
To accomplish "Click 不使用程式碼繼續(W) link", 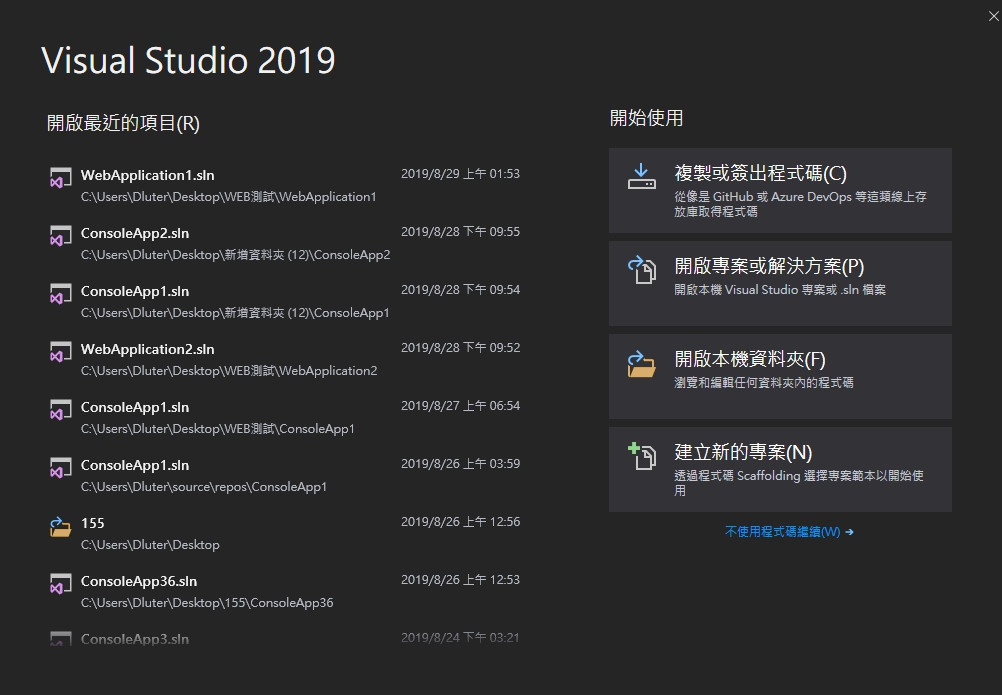I will [x=783, y=532].
